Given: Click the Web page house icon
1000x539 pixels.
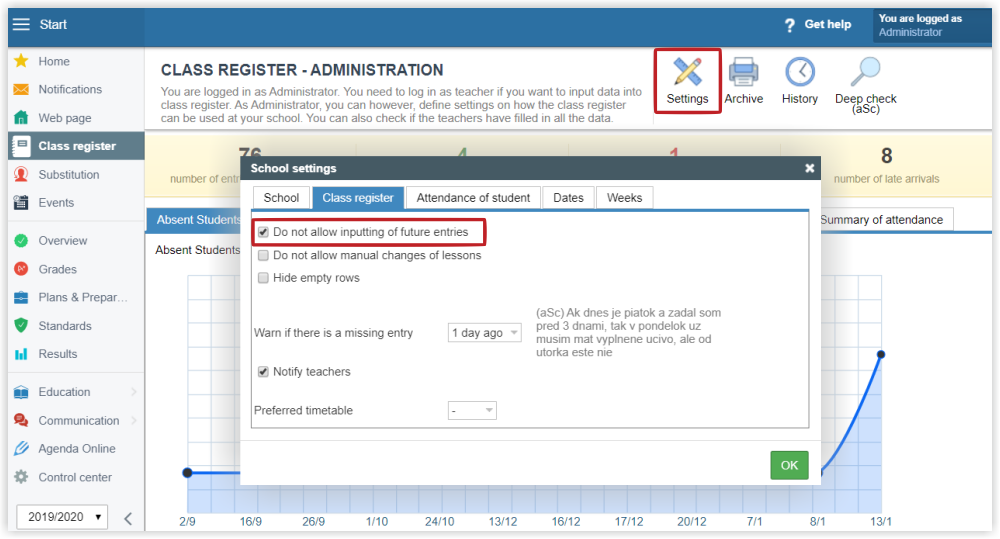Looking at the screenshot, I should tap(21, 117).
